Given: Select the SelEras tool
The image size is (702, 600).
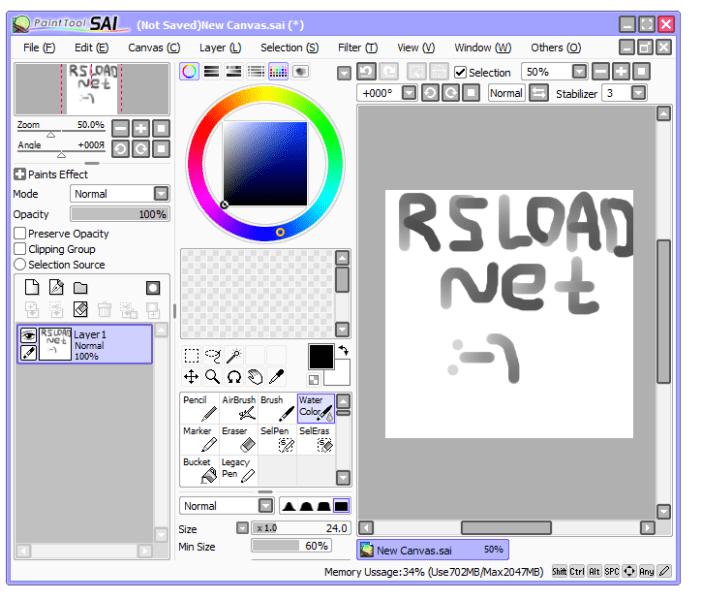Looking at the screenshot, I should pyautogui.click(x=316, y=439).
